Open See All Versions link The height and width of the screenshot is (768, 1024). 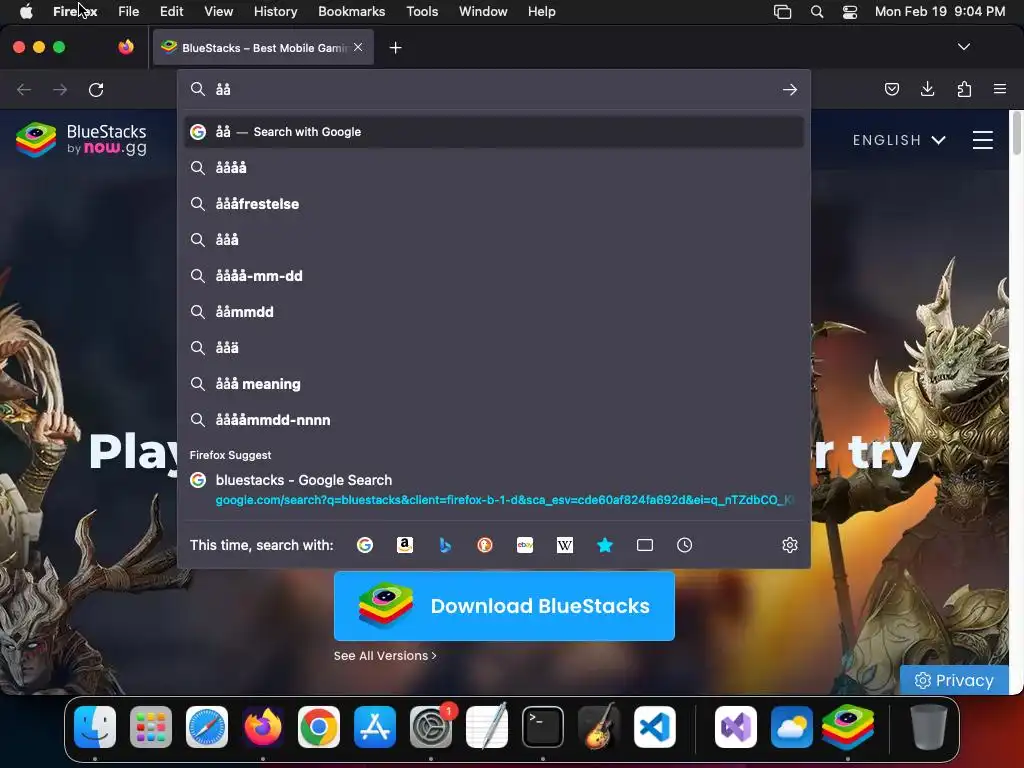[385, 656]
